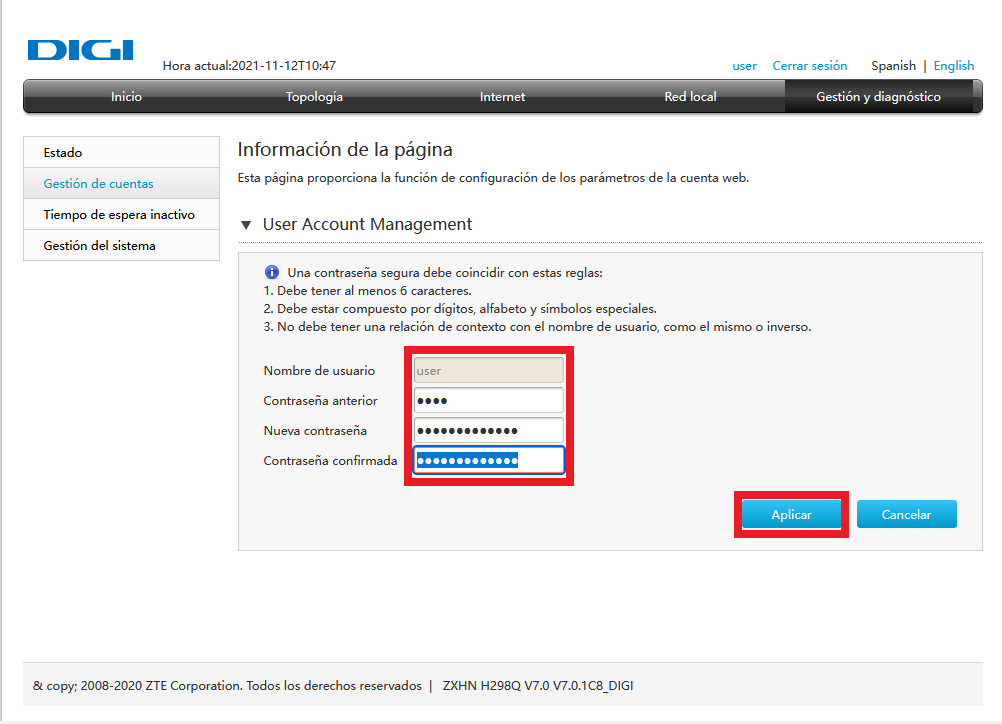The image size is (1002, 724).
Task: Switch the language to English
Action: (x=953, y=65)
